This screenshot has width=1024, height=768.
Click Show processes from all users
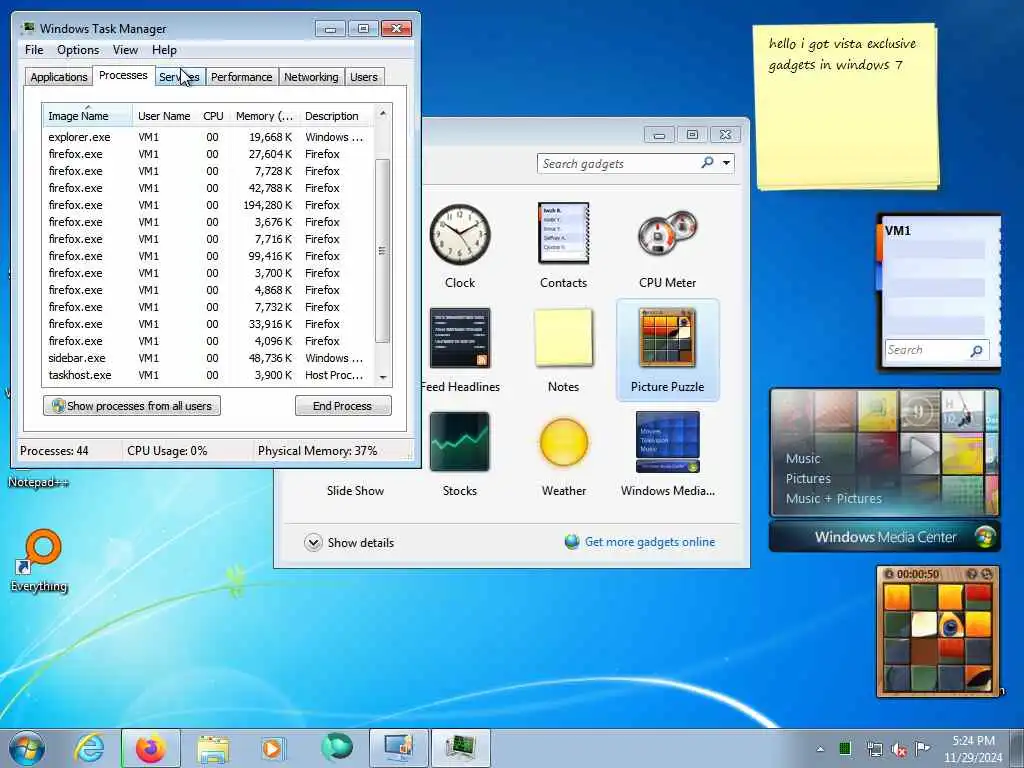(132, 406)
